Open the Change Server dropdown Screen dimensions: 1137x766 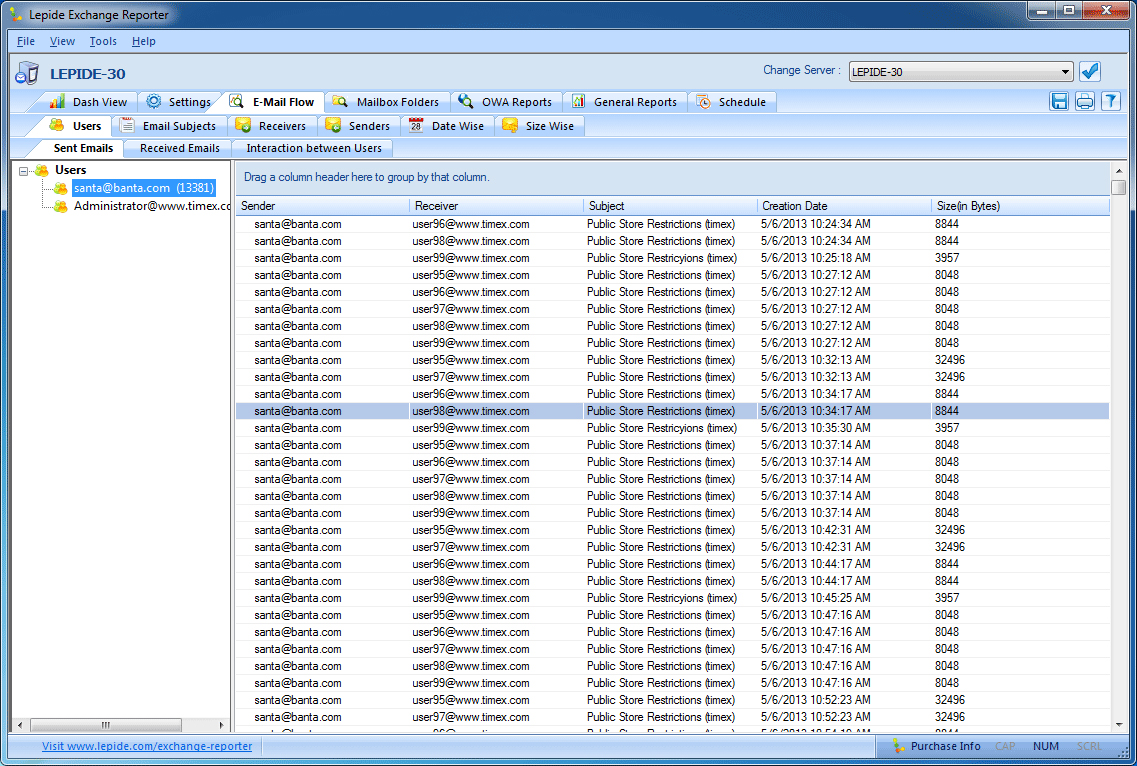[x=1065, y=72]
